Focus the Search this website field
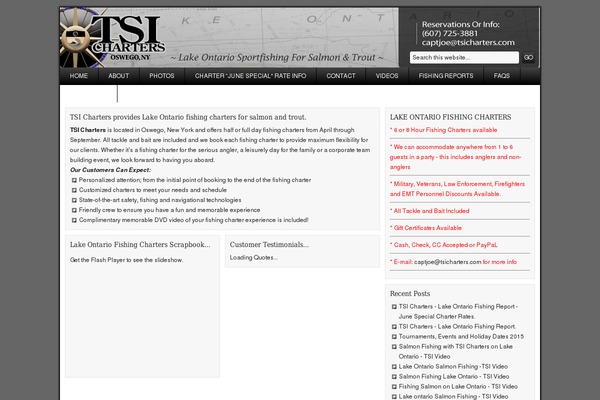The width and height of the screenshot is (600, 400). point(464,57)
